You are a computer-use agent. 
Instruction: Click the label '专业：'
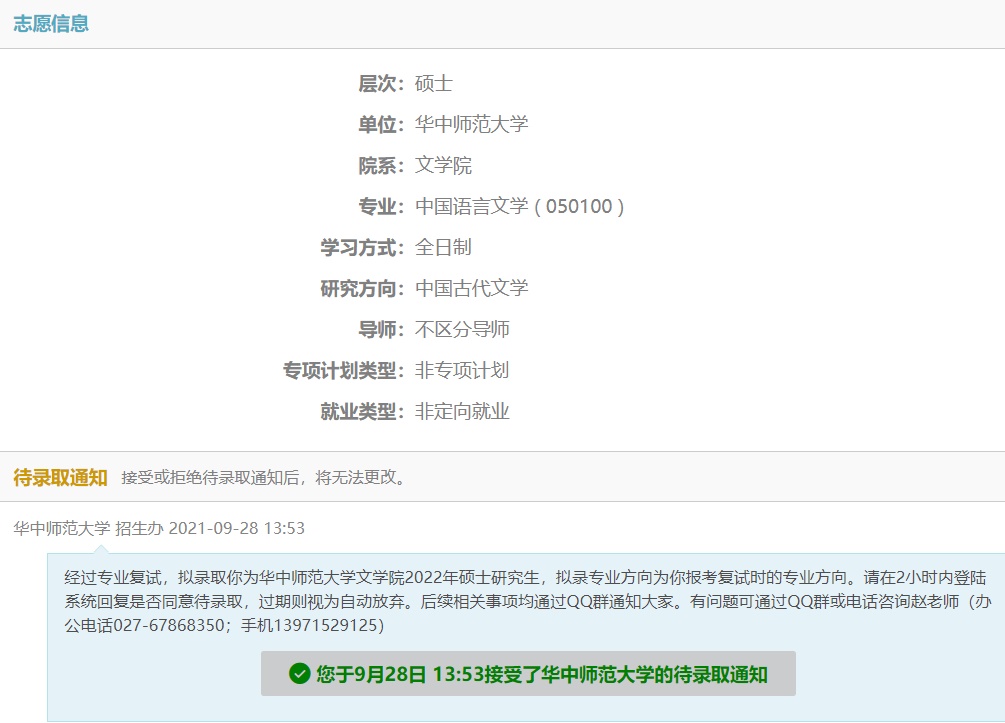[x=381, y=206]
